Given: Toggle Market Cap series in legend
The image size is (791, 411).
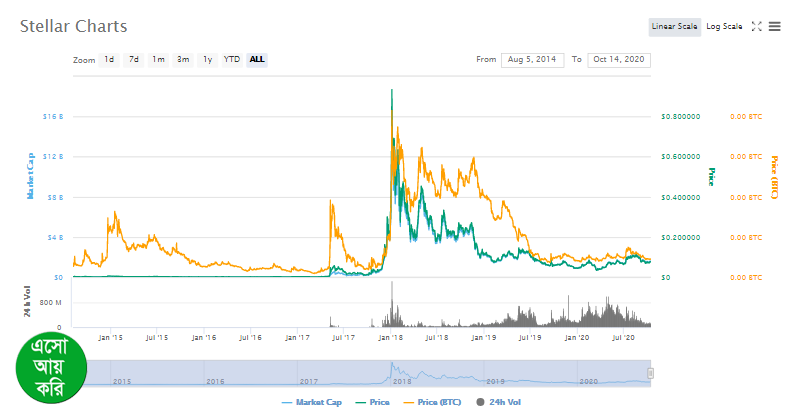Looking at the screenshot, I should click(312, 402).
